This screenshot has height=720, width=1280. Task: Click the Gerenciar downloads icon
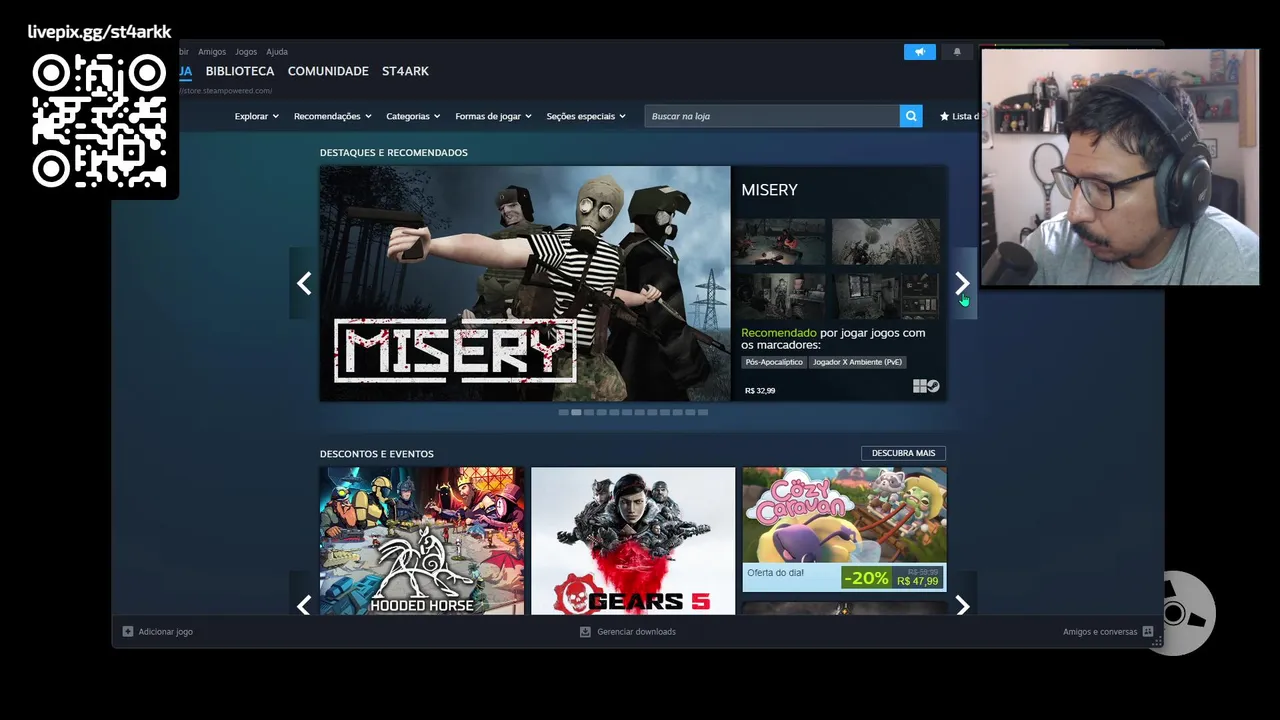(x=585, y=632)
